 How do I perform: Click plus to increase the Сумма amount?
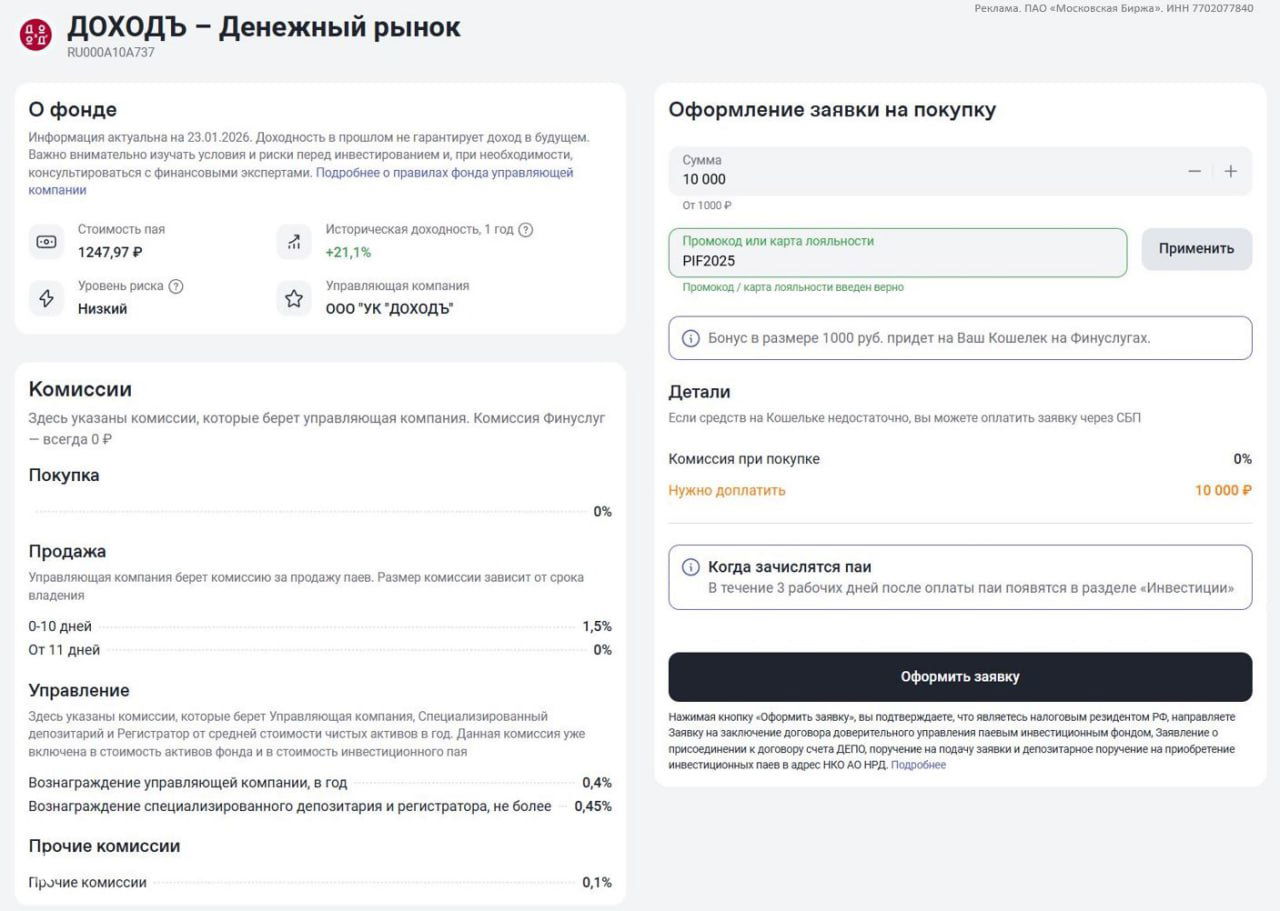click(x=1231, y=171)
